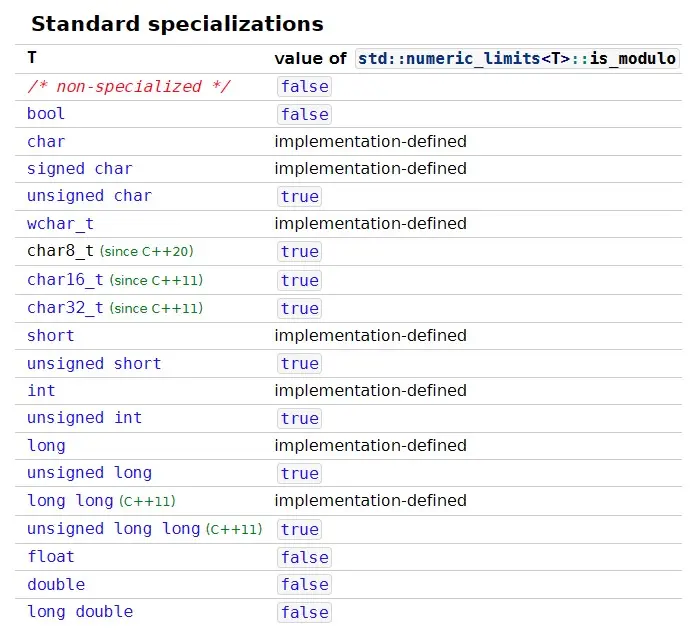Click the bool type link
Image resolution: width=699 pixels, height=637 pixels.
(46, 114)
